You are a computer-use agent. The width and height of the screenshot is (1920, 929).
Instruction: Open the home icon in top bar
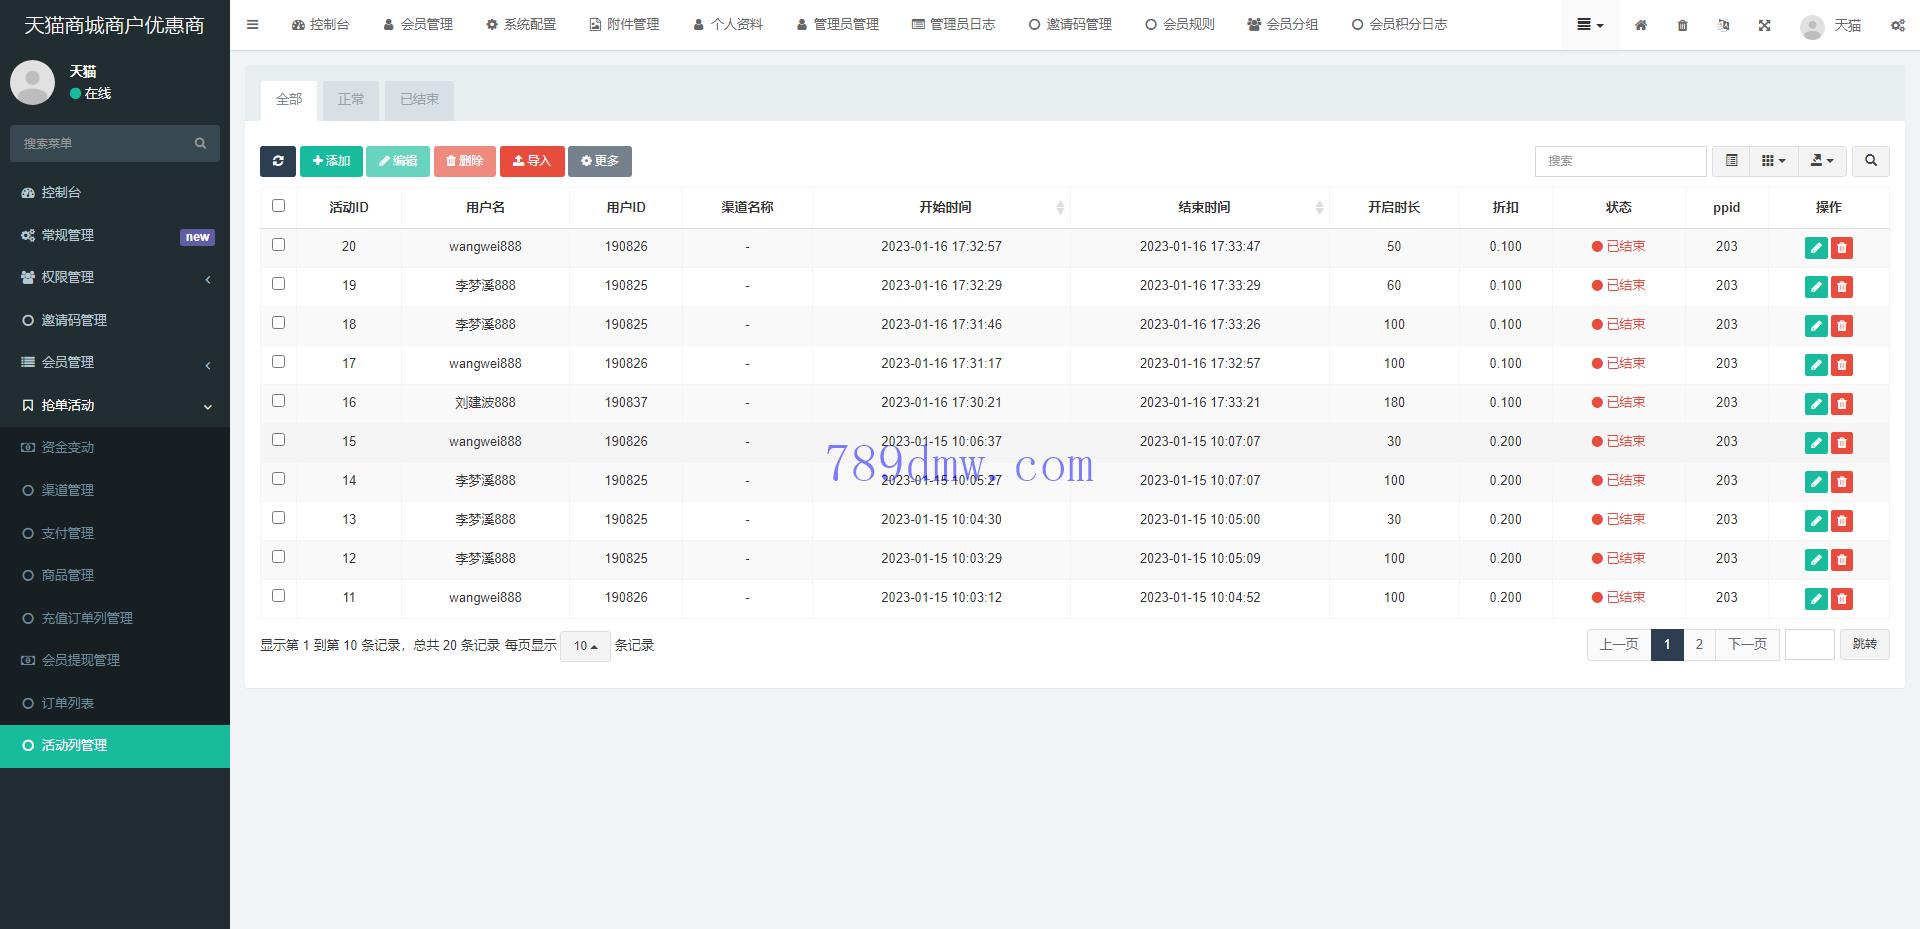pos(1641,25)
